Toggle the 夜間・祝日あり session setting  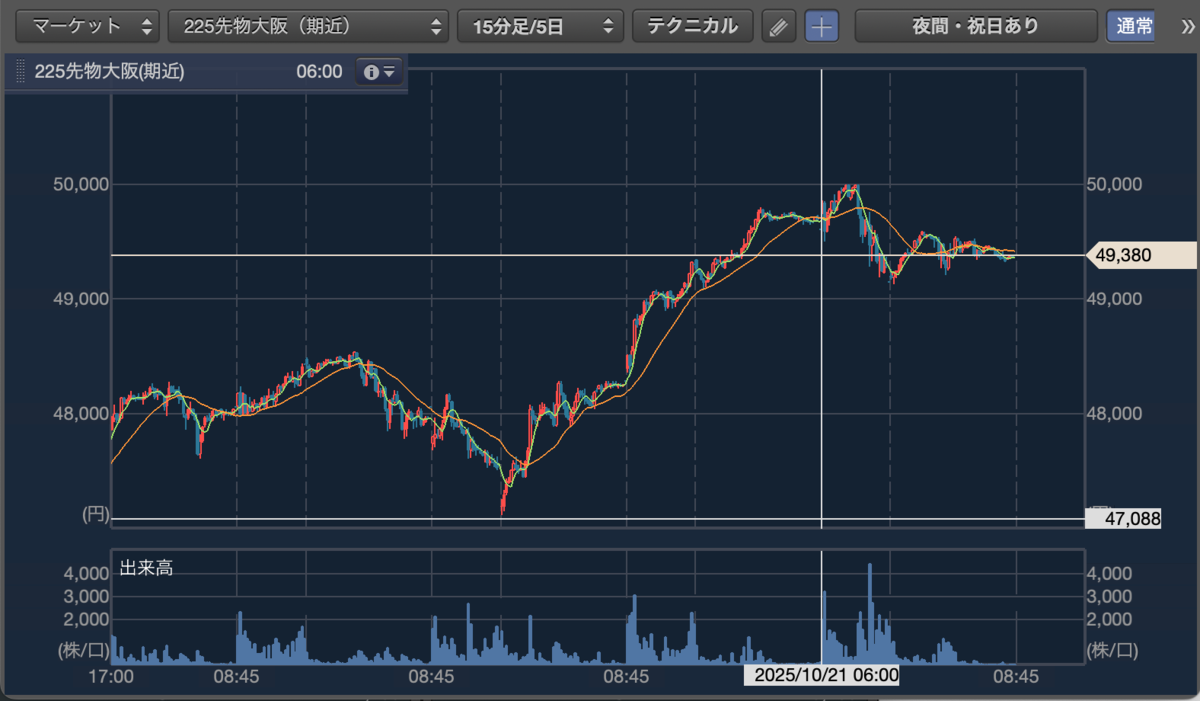click(975, 26)
